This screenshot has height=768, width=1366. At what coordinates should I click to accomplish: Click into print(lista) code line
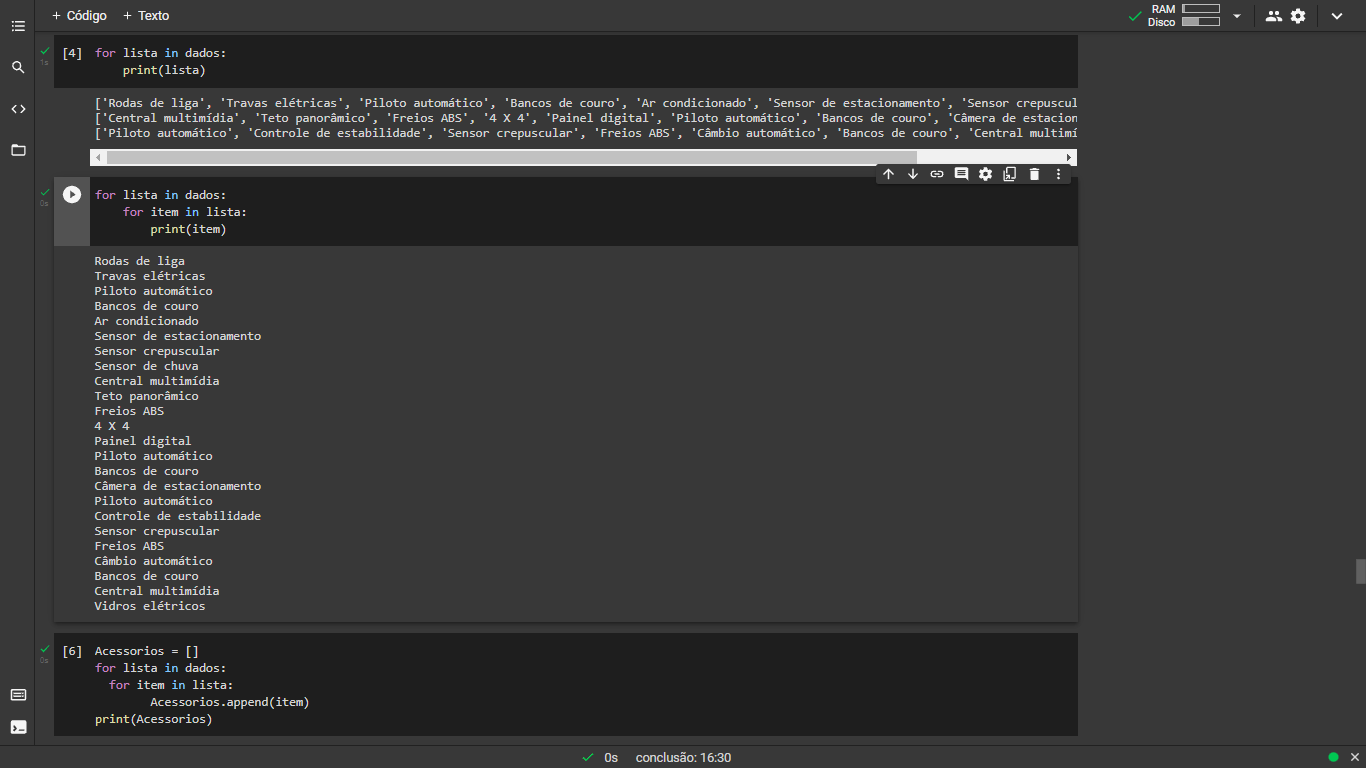coord(164,70)
